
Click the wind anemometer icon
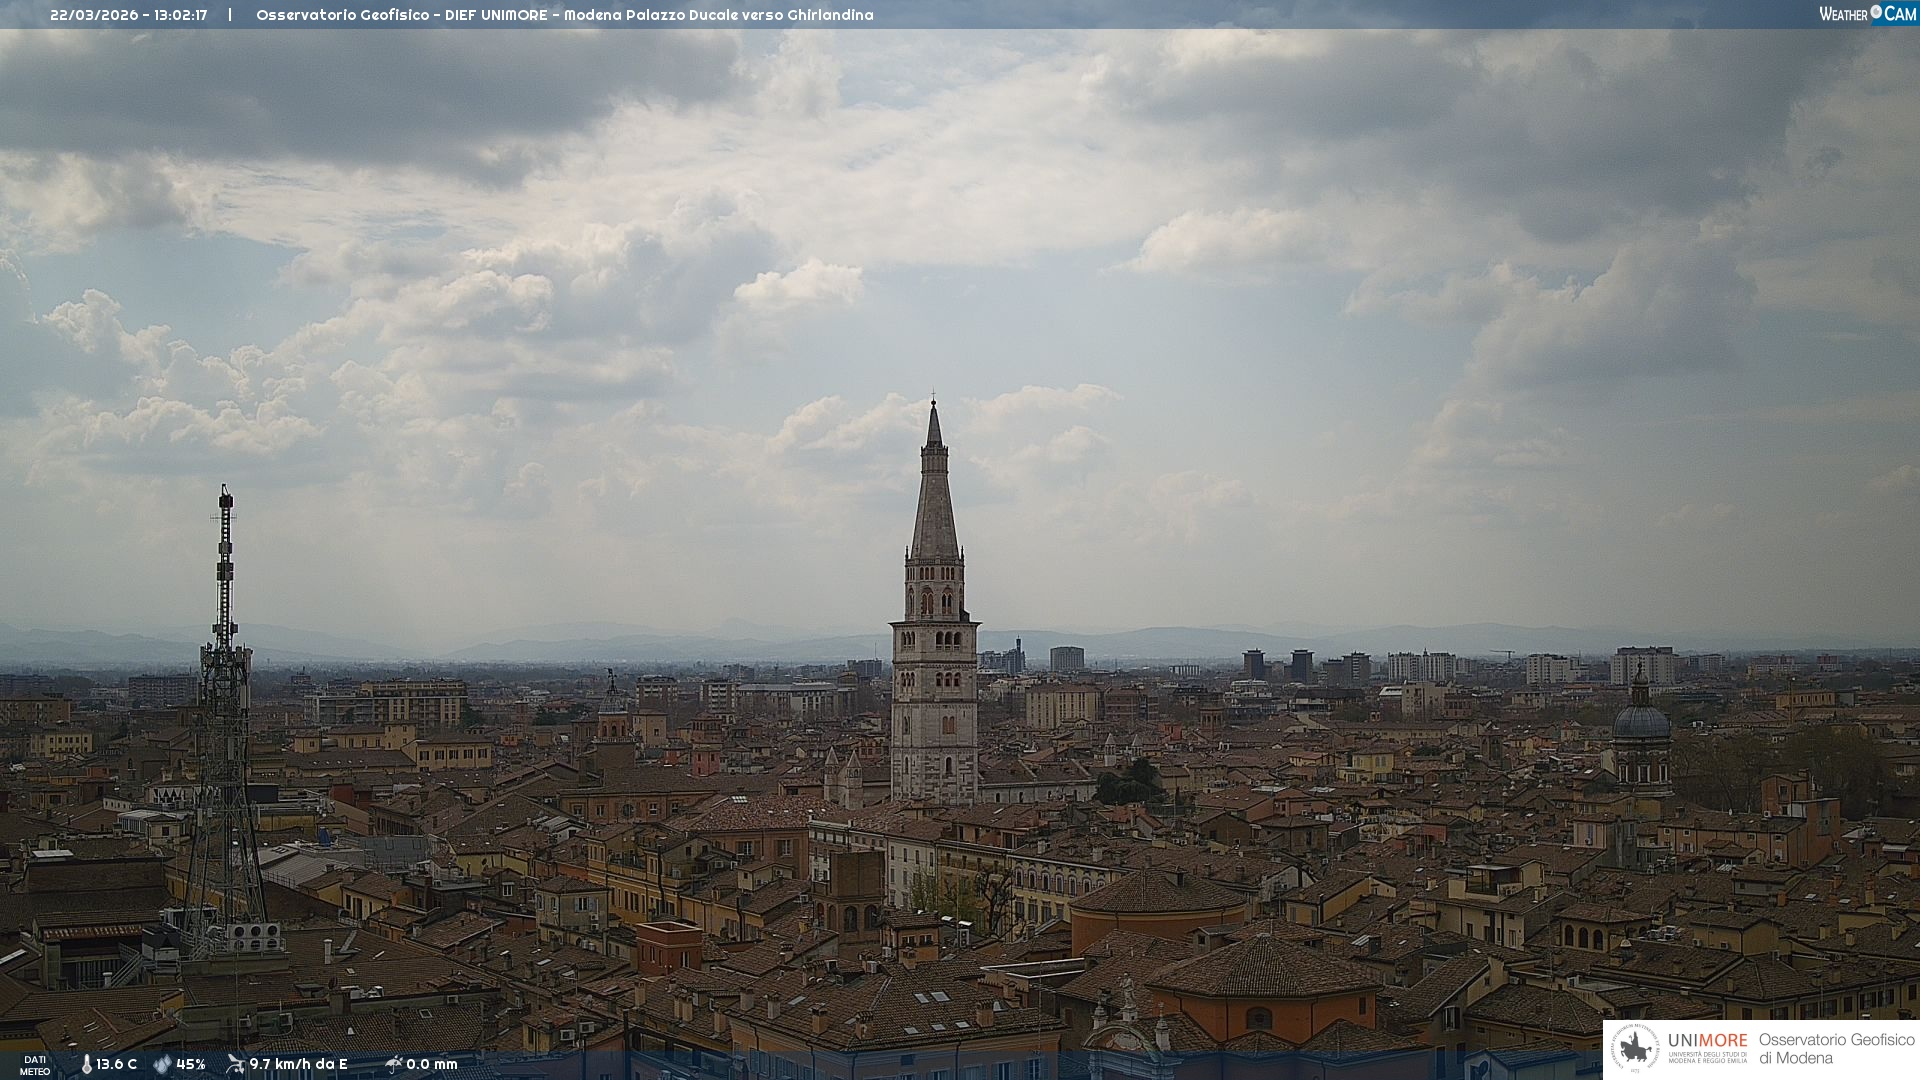(235, 1064)
